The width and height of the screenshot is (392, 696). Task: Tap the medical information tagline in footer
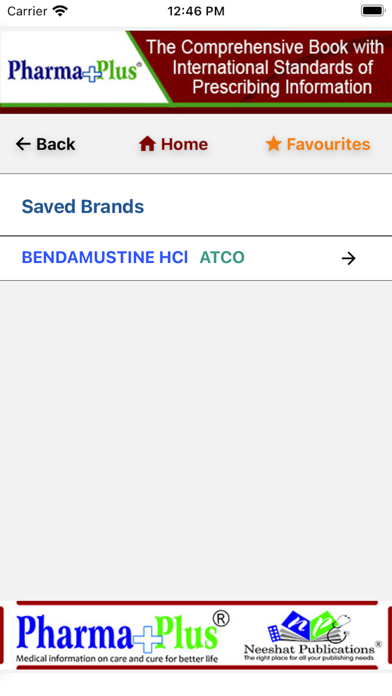click(x=117, y=659)
